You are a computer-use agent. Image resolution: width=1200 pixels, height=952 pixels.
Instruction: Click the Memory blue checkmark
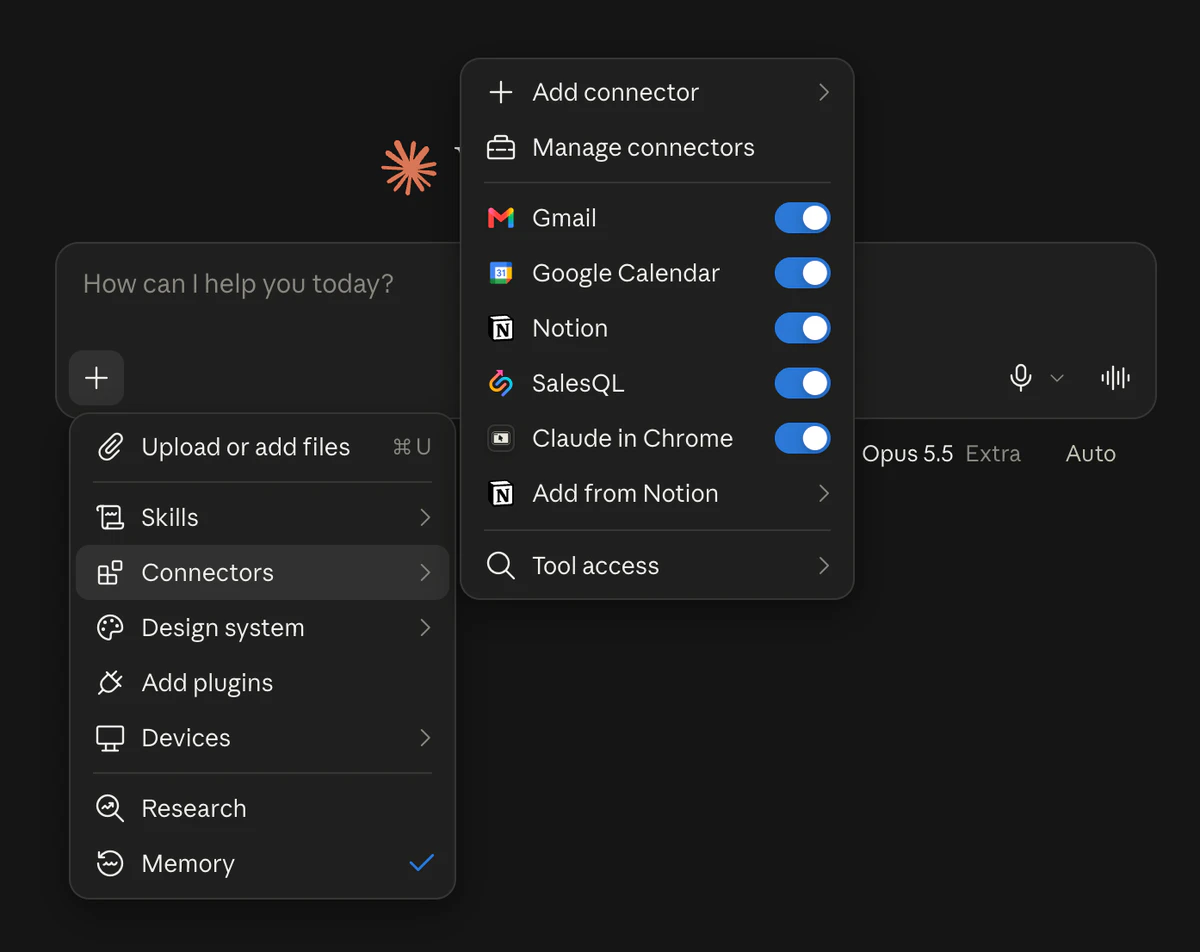click(x=422, y=863)
